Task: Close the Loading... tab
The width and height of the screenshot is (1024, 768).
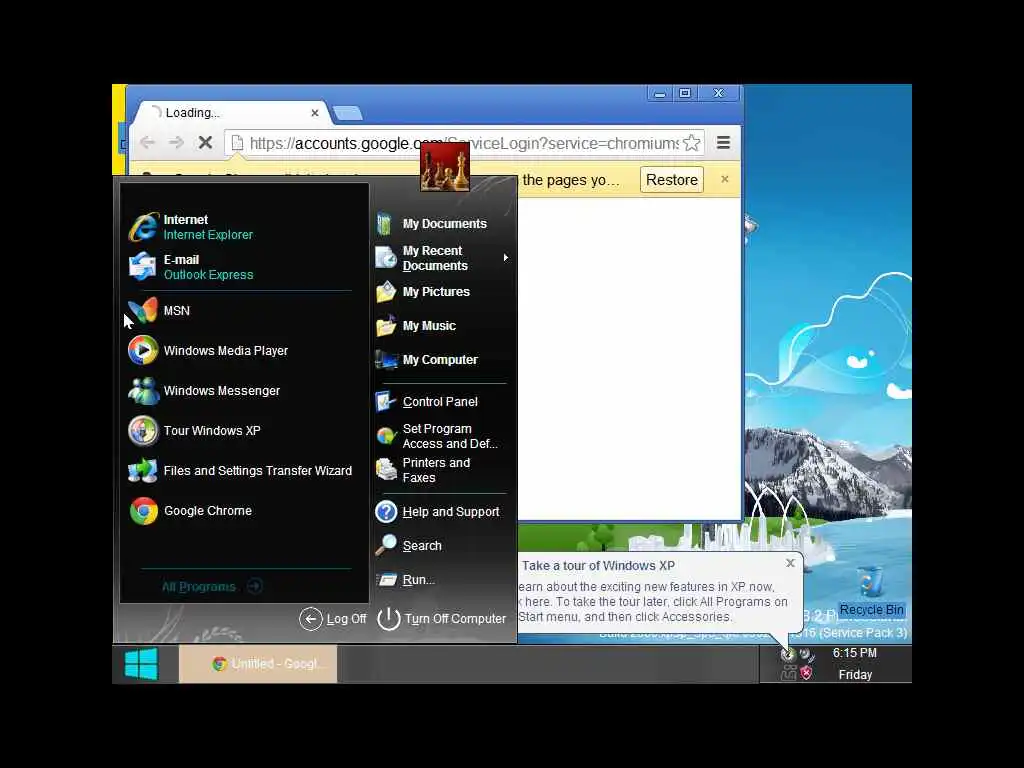Action: click(315, 113)
